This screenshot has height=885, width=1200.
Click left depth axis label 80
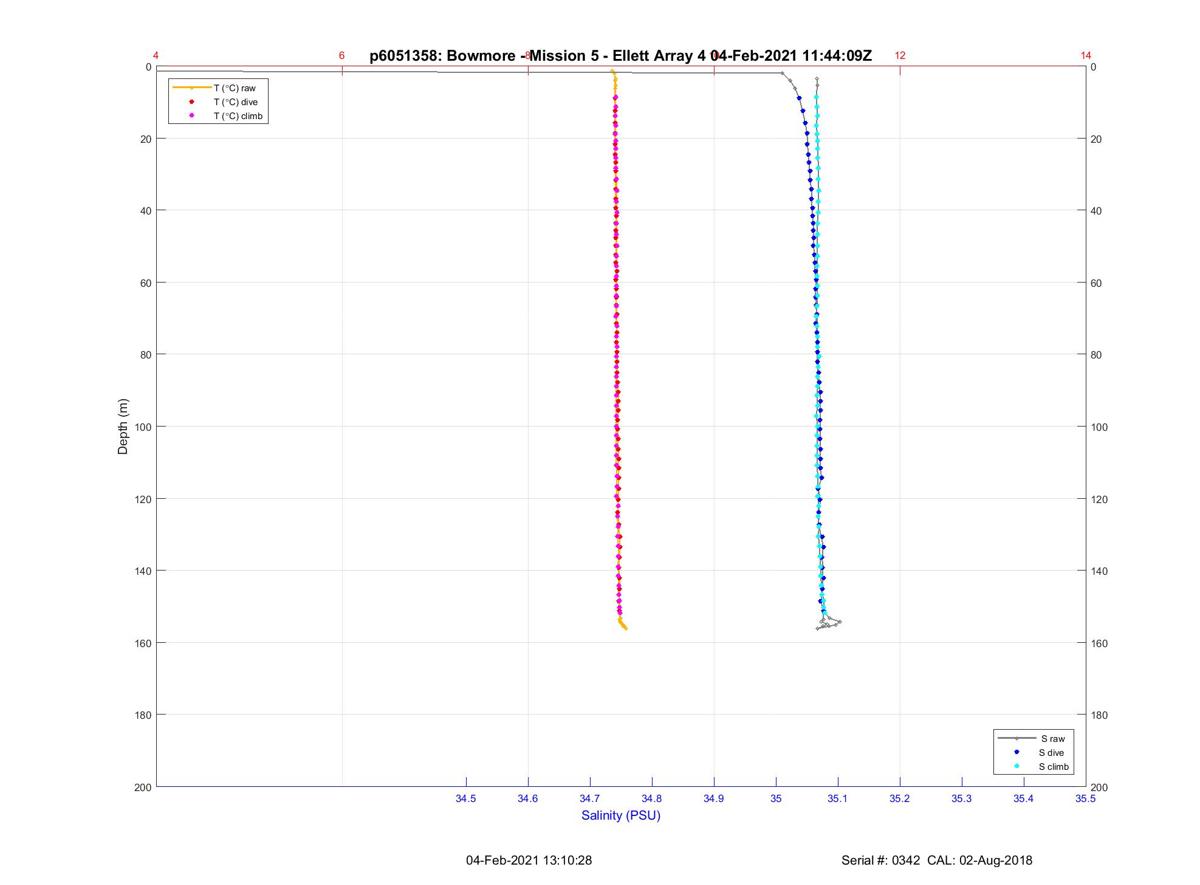(x=145, y=355)
